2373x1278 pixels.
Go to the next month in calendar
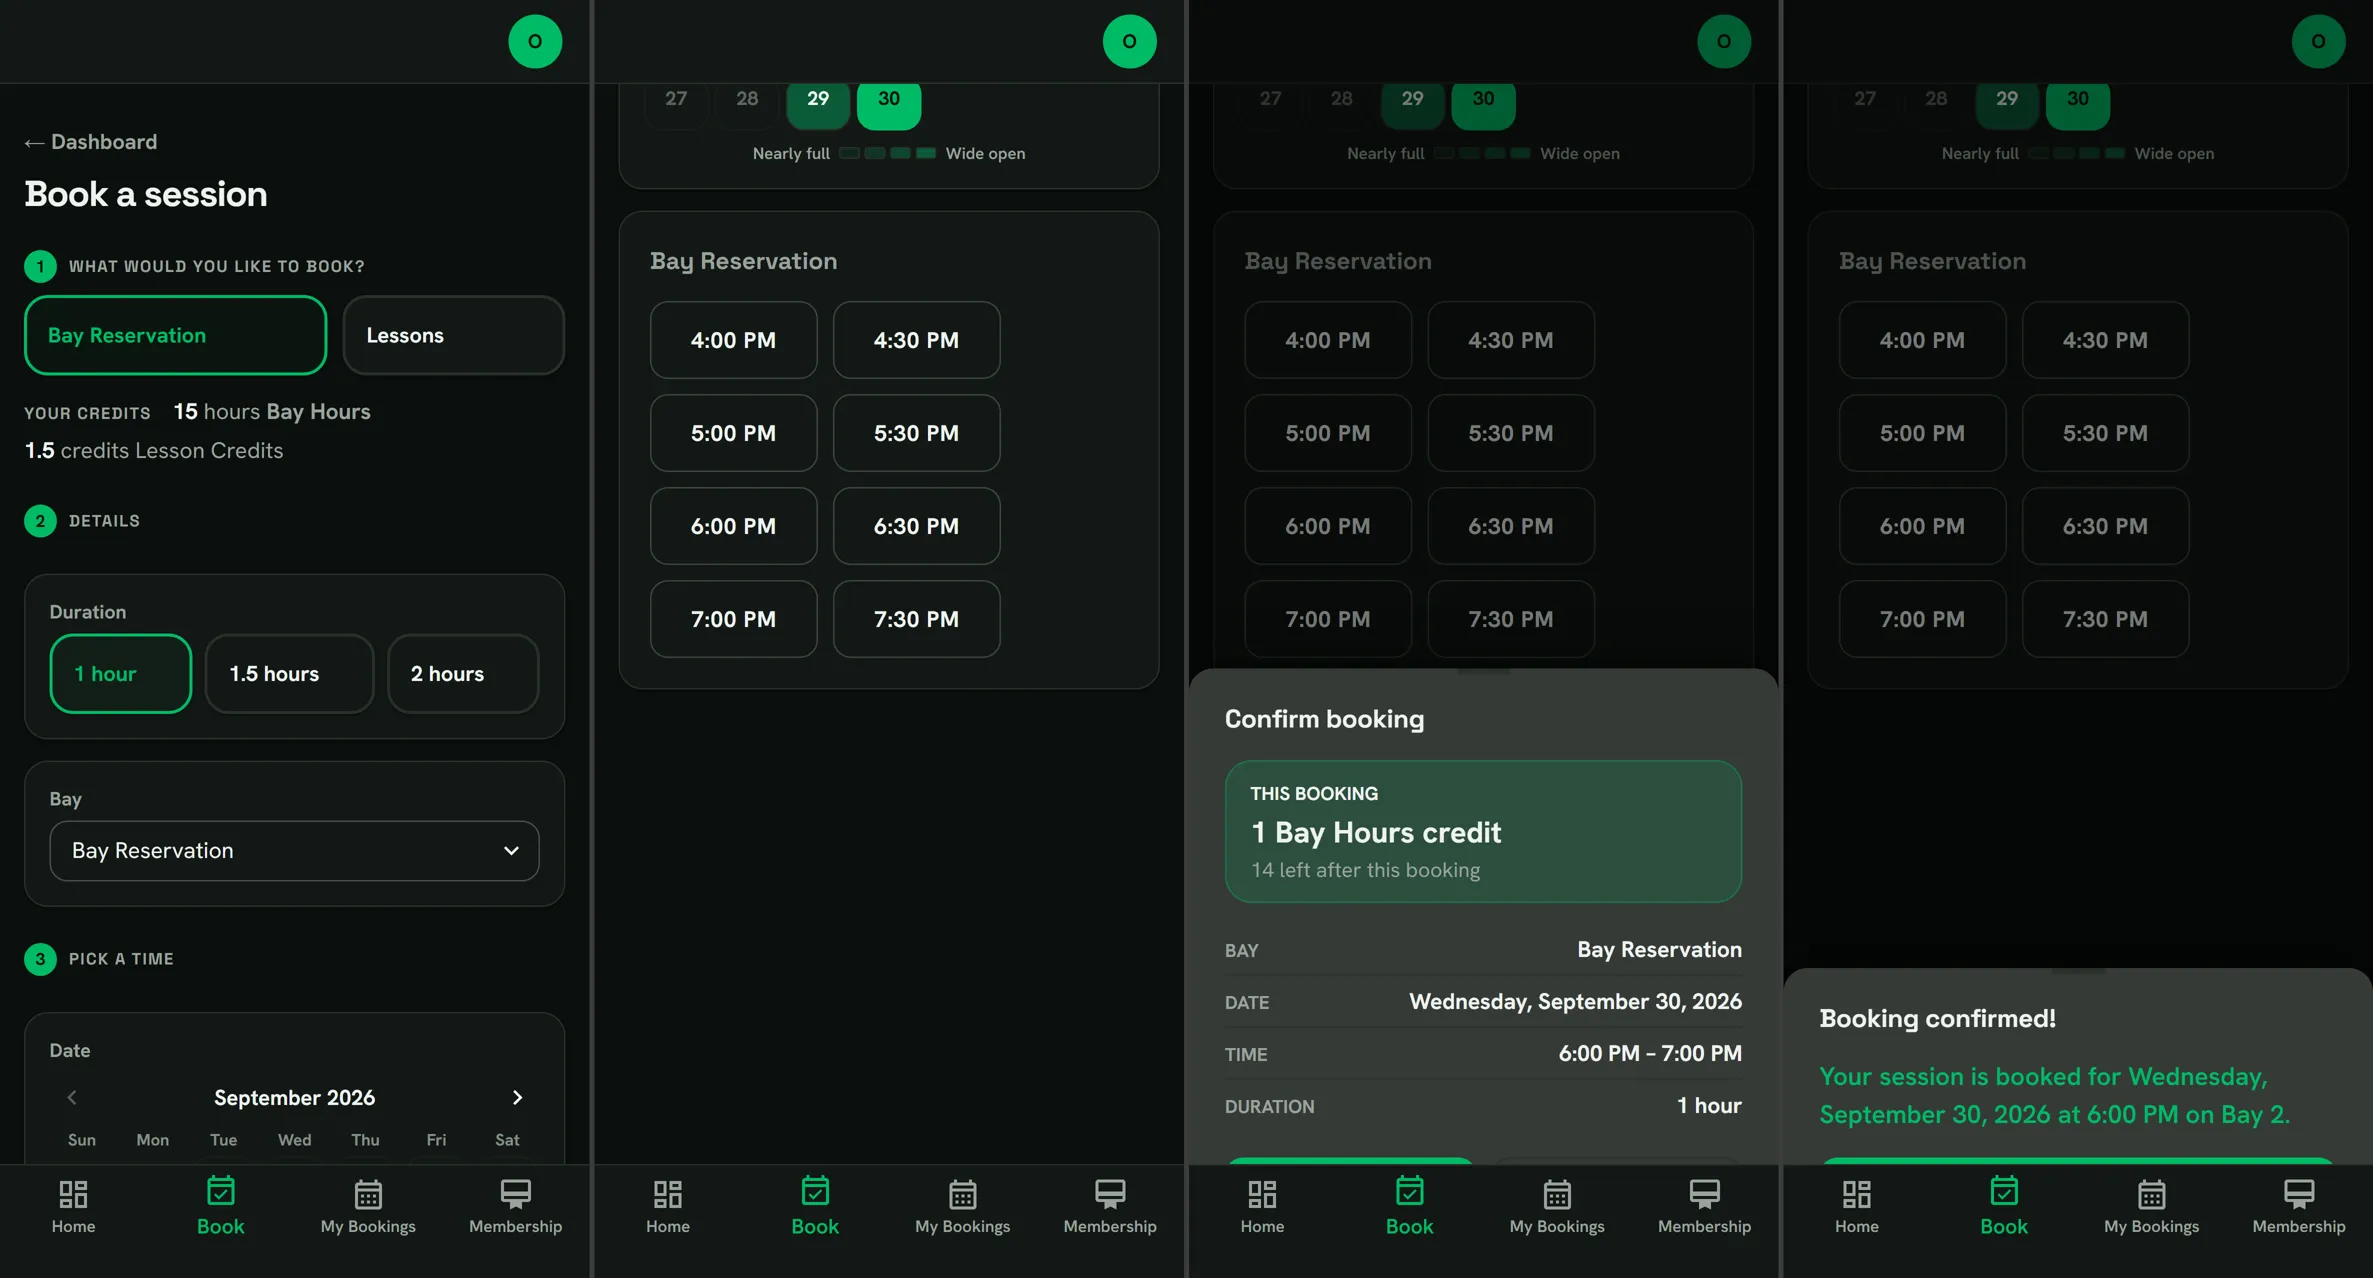[x=517, y=1097]
